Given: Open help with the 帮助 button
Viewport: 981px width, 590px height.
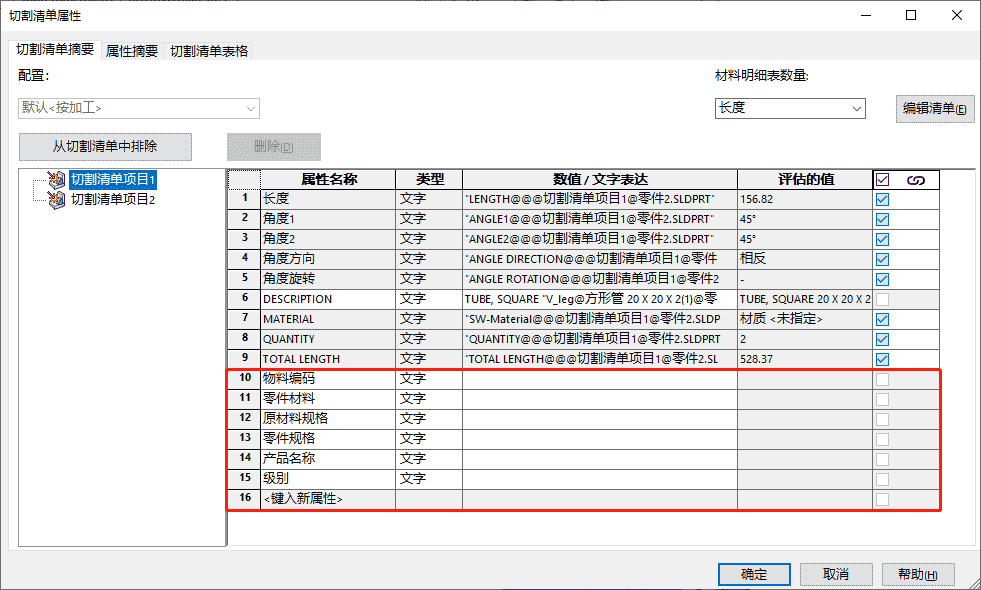Looking at the screenshot, I should pos(918,574).
